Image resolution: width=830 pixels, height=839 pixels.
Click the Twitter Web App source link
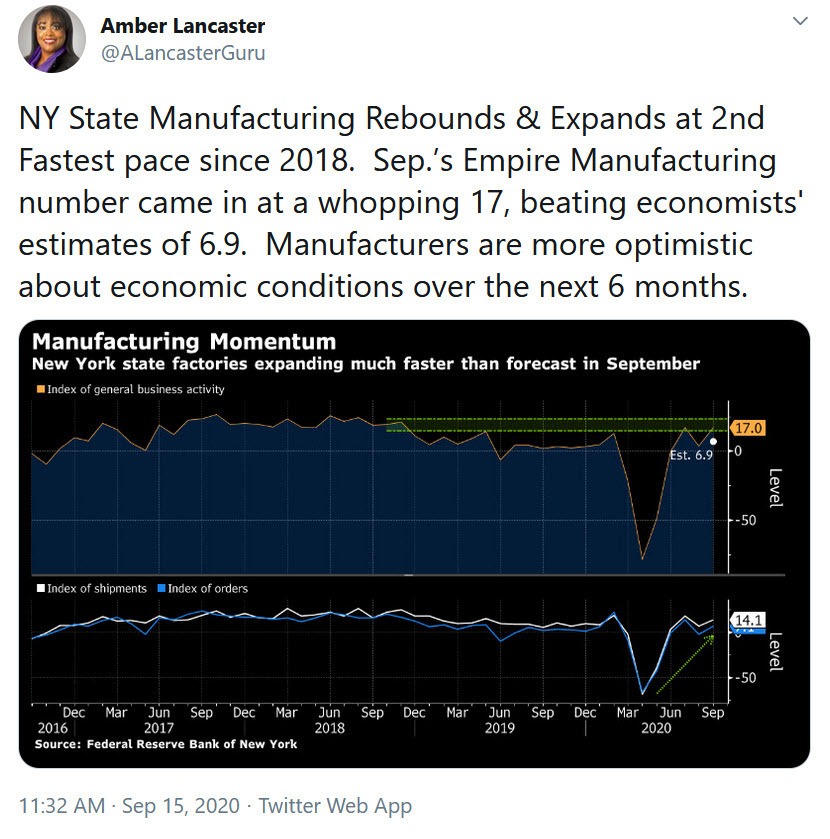335,805
